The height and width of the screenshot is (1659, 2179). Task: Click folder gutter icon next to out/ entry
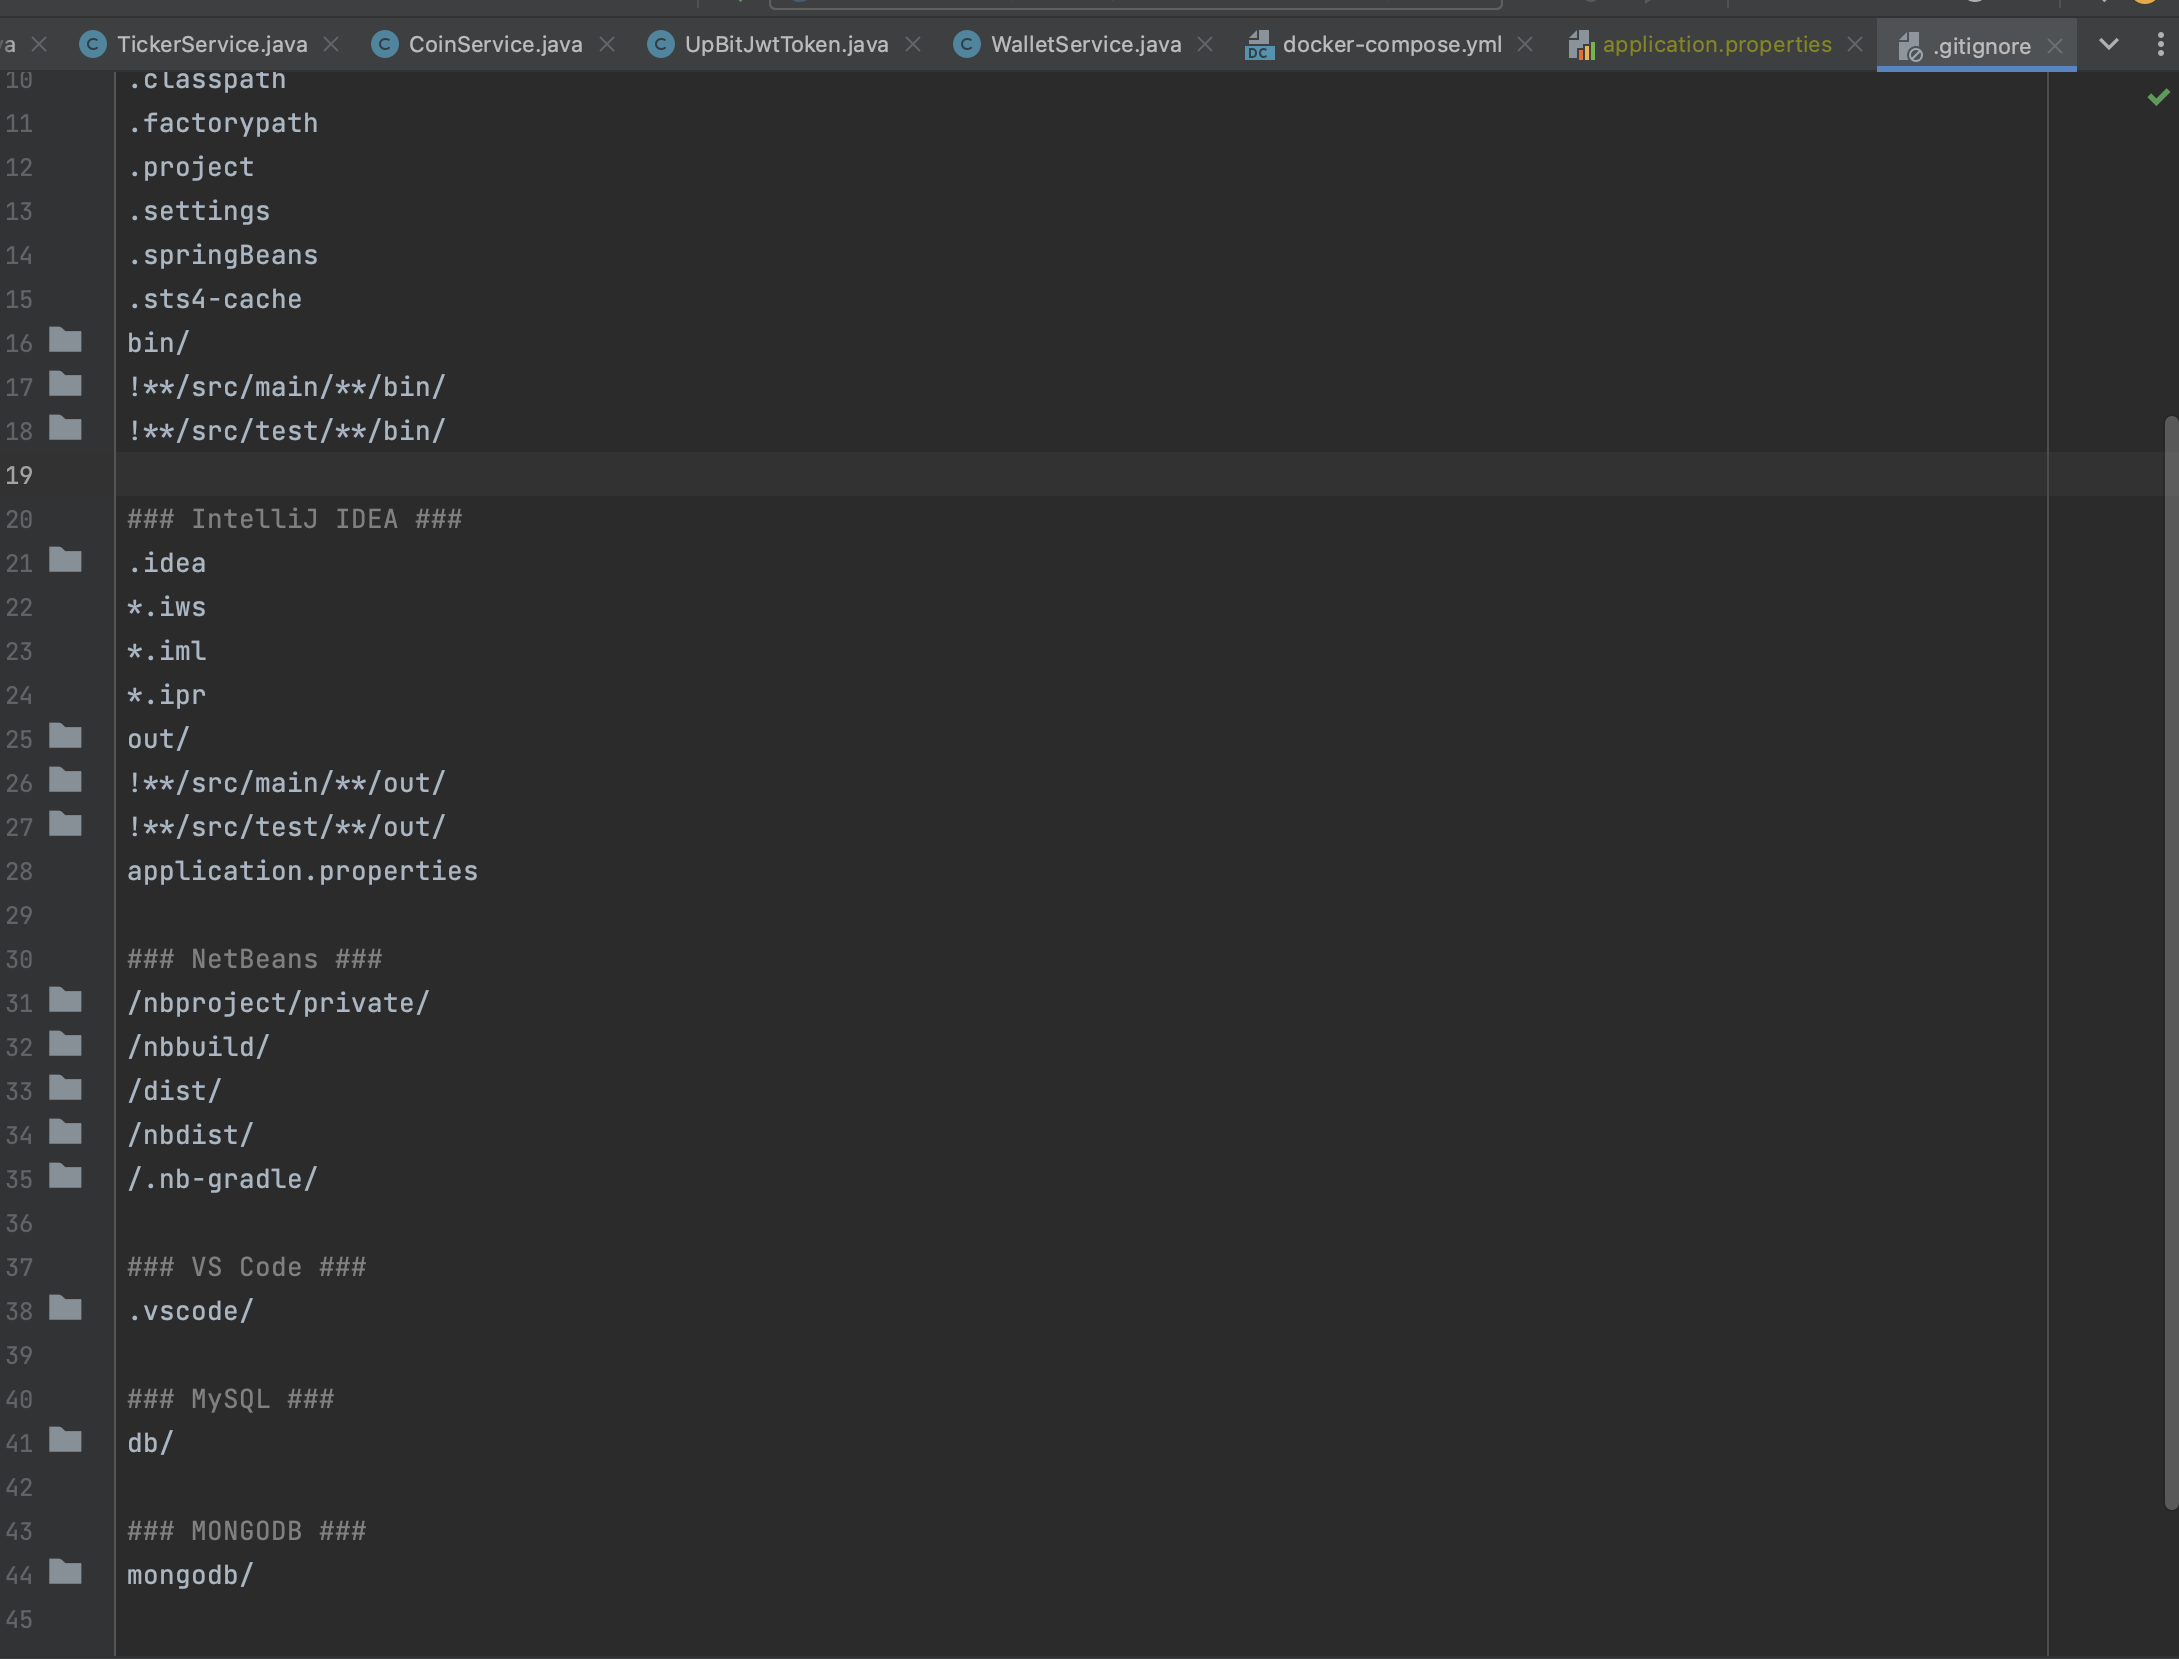pos(66,737)
